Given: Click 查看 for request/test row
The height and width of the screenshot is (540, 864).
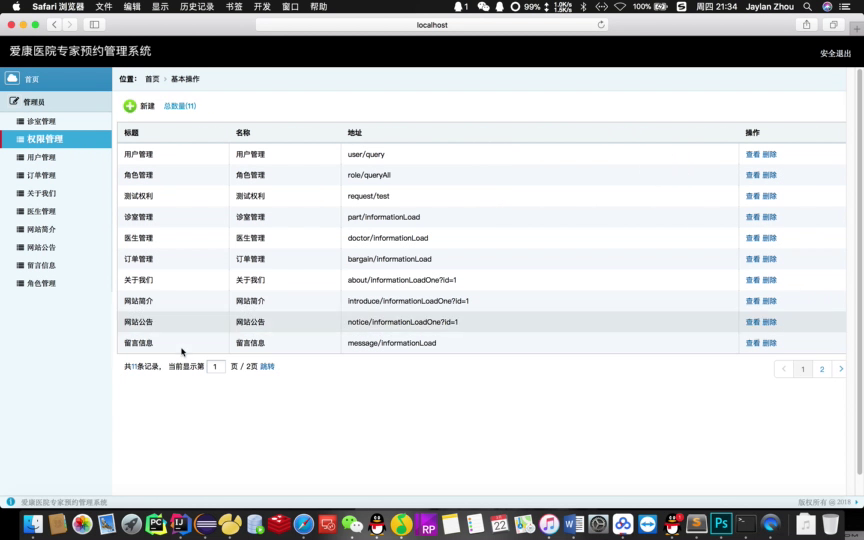Looking at the screenshot, I should [x=753, y=196].
